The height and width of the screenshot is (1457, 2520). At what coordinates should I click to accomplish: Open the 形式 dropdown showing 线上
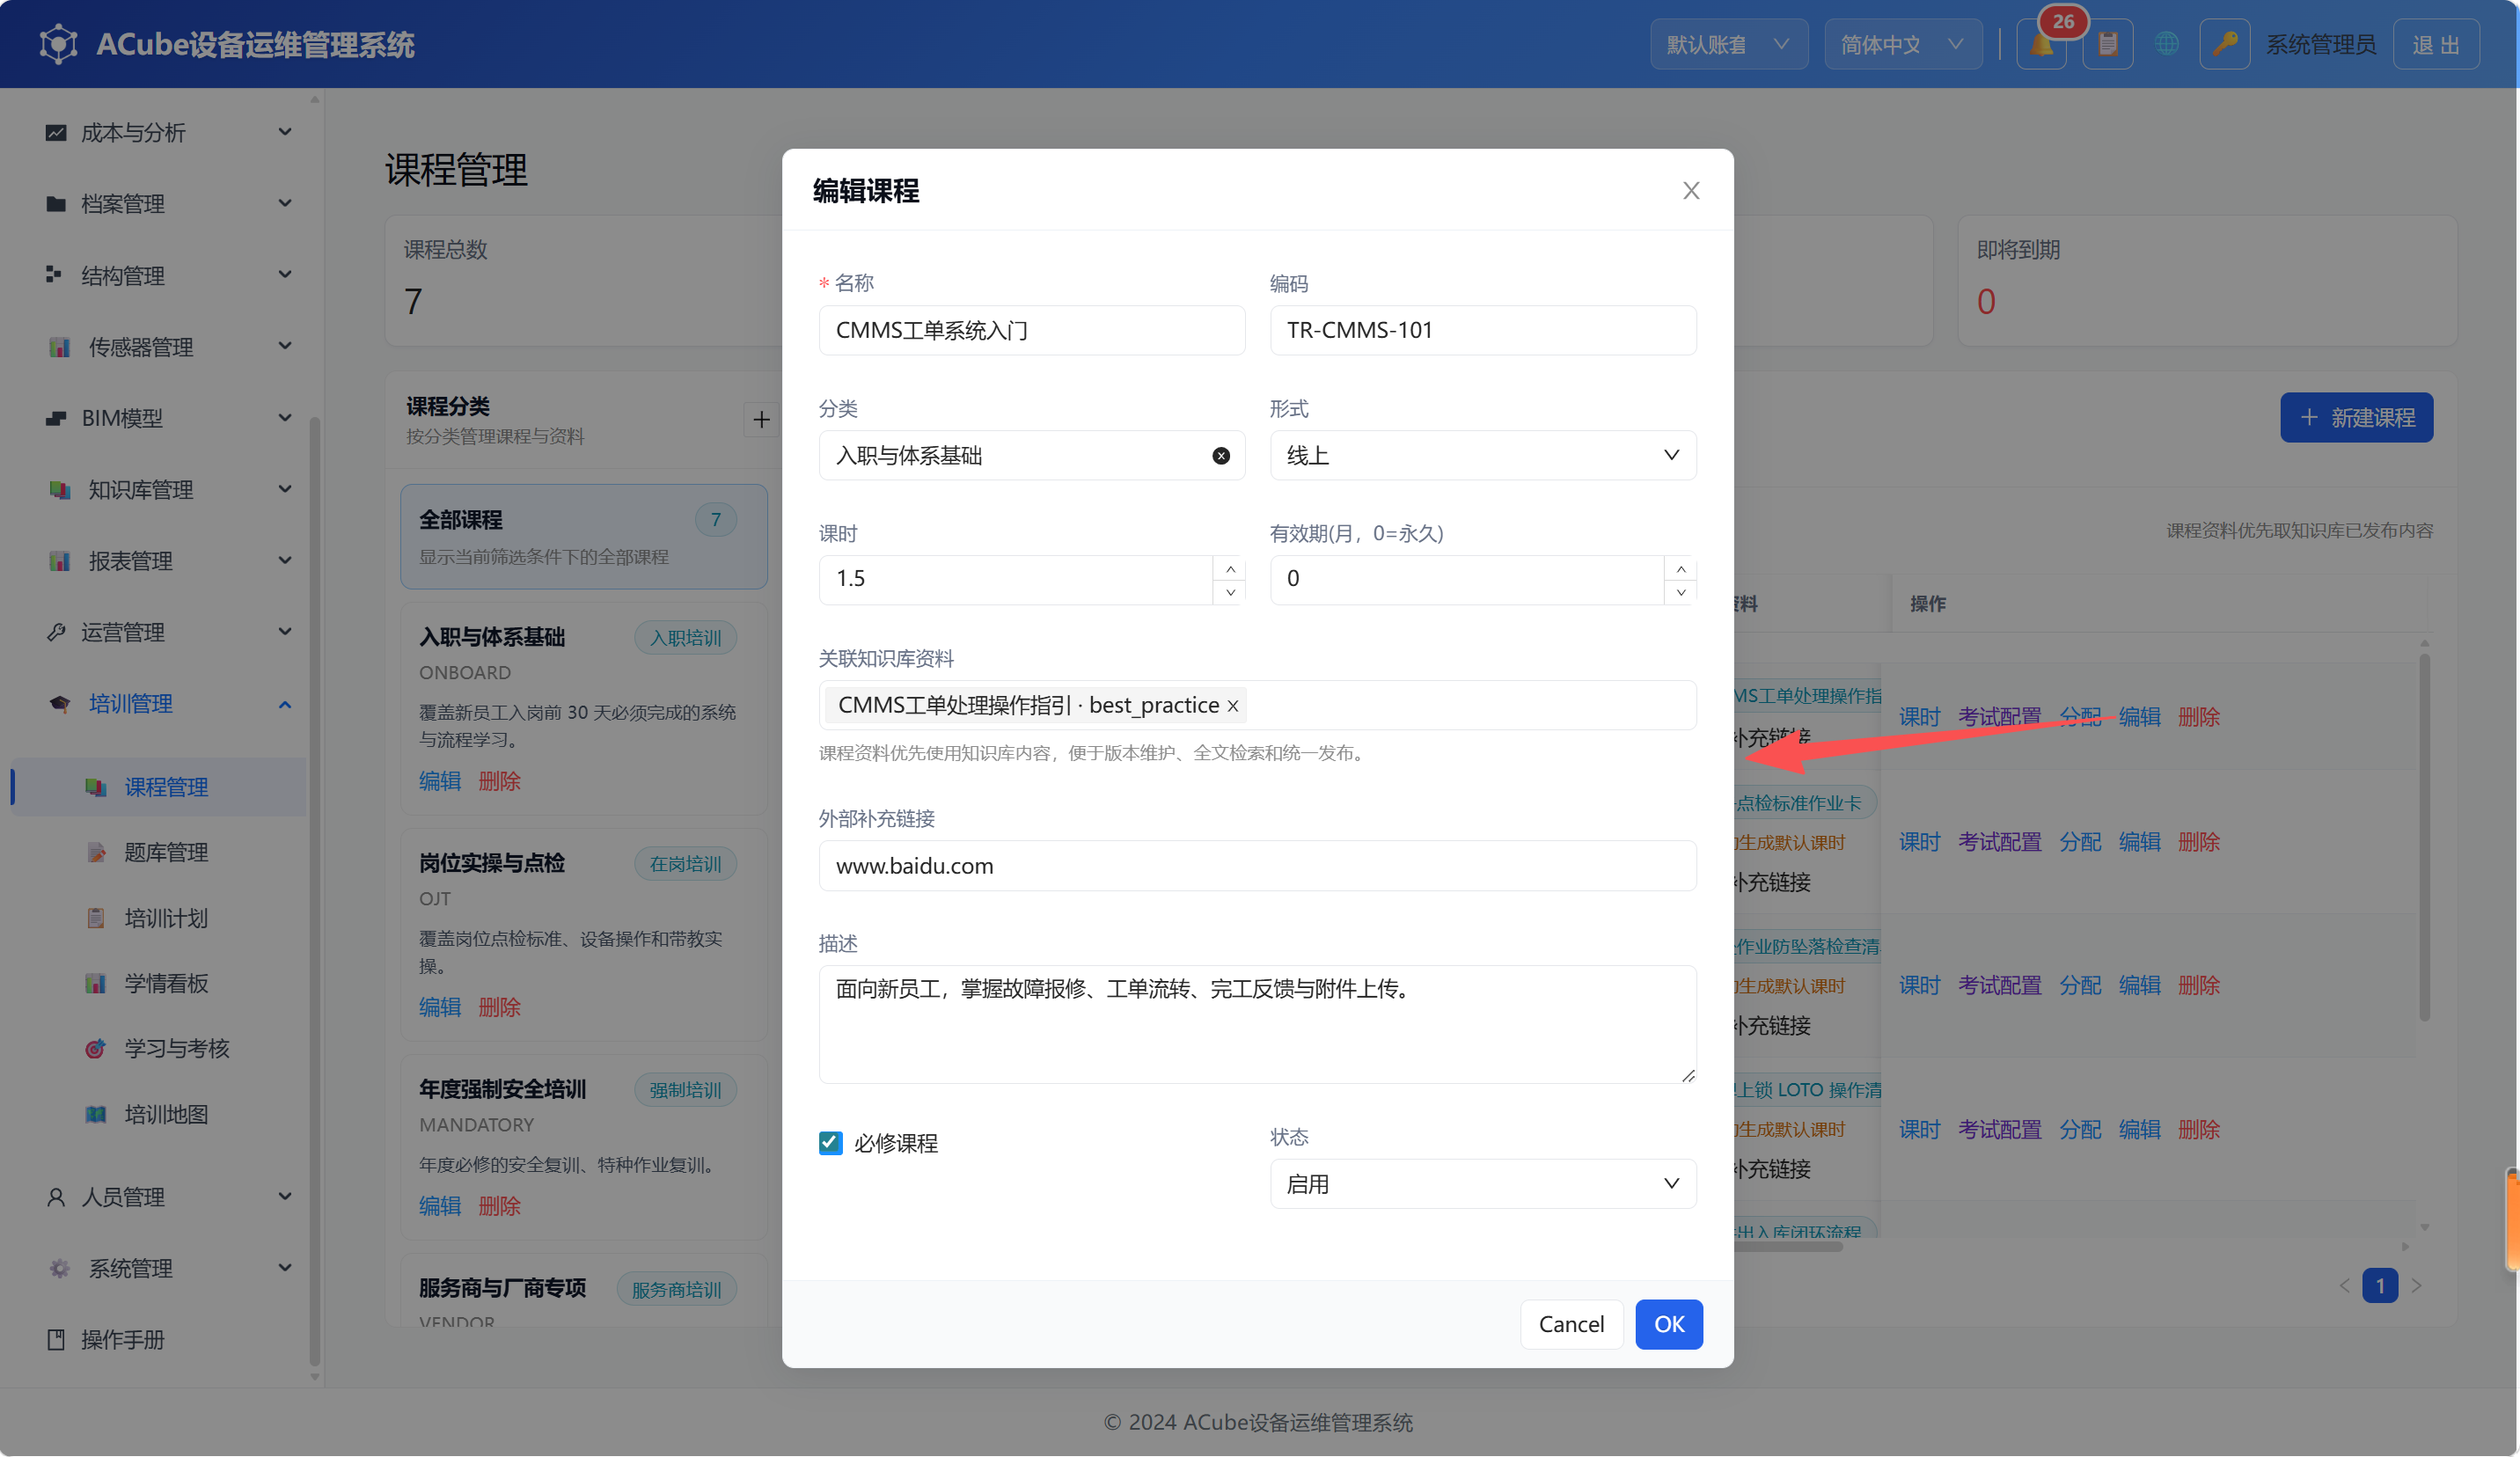[1482, 456]
